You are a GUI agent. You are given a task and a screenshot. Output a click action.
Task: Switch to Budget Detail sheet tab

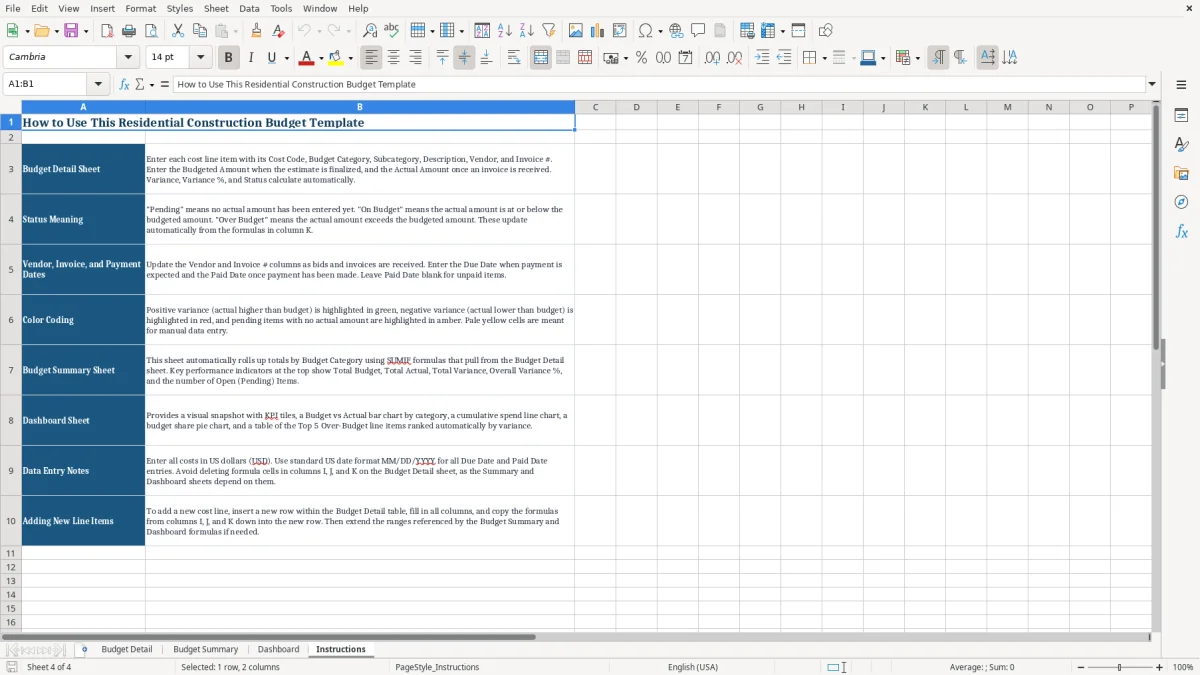pos(127,649)
